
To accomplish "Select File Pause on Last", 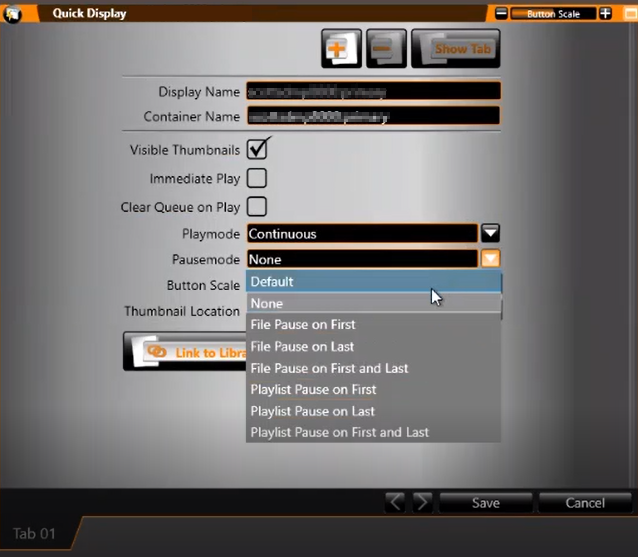I will (374, 347).
